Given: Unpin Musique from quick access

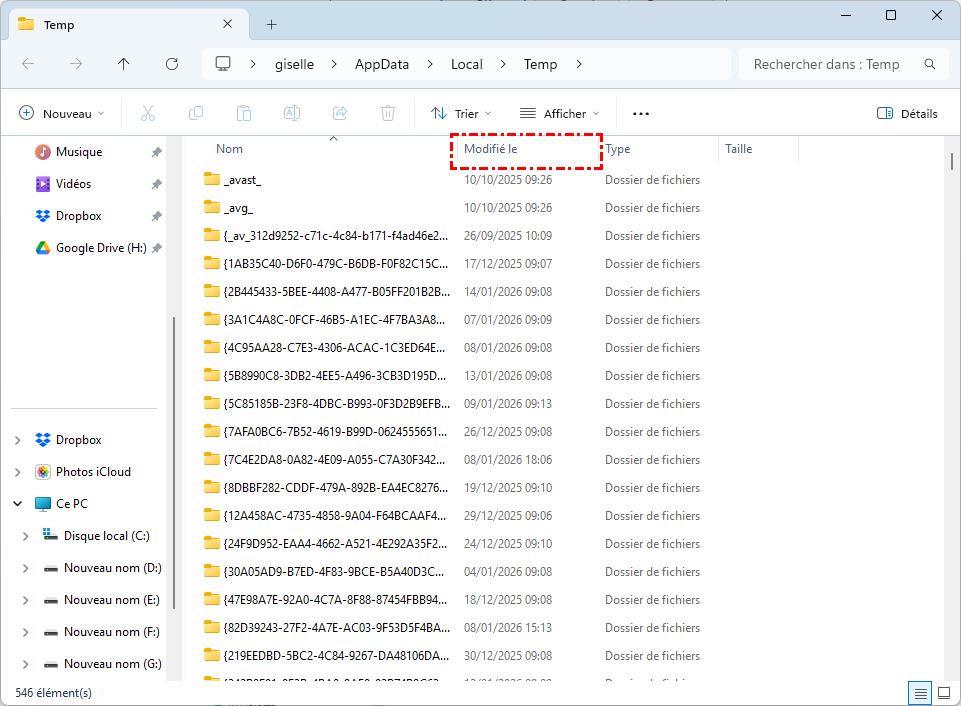Looking at the screenshot, I should coord(156,152).
